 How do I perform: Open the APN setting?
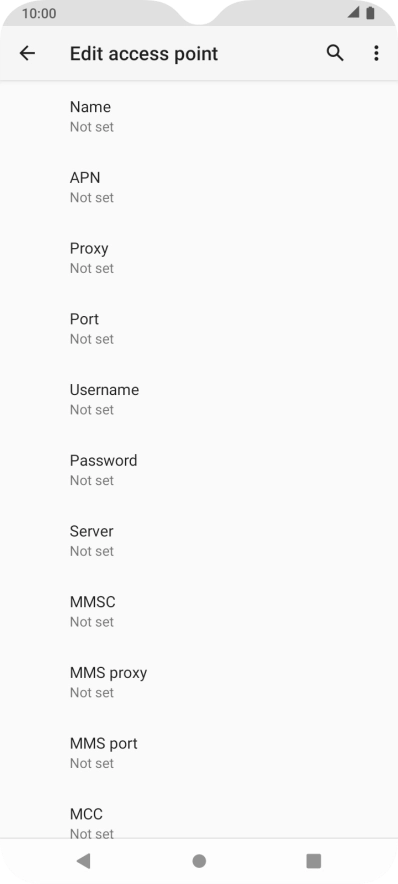click(199, 187)
